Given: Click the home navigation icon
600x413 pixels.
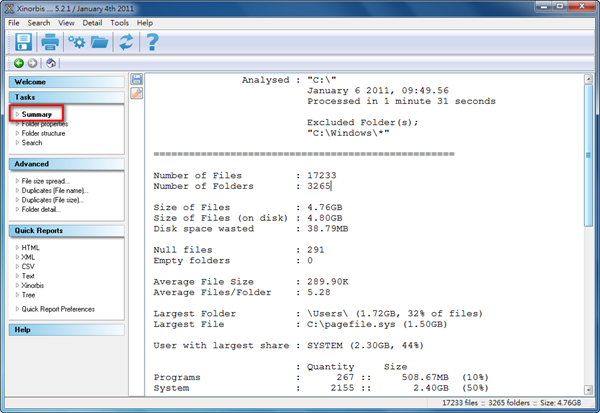Looking at the screenshot, I should click(x=50, y=63).
